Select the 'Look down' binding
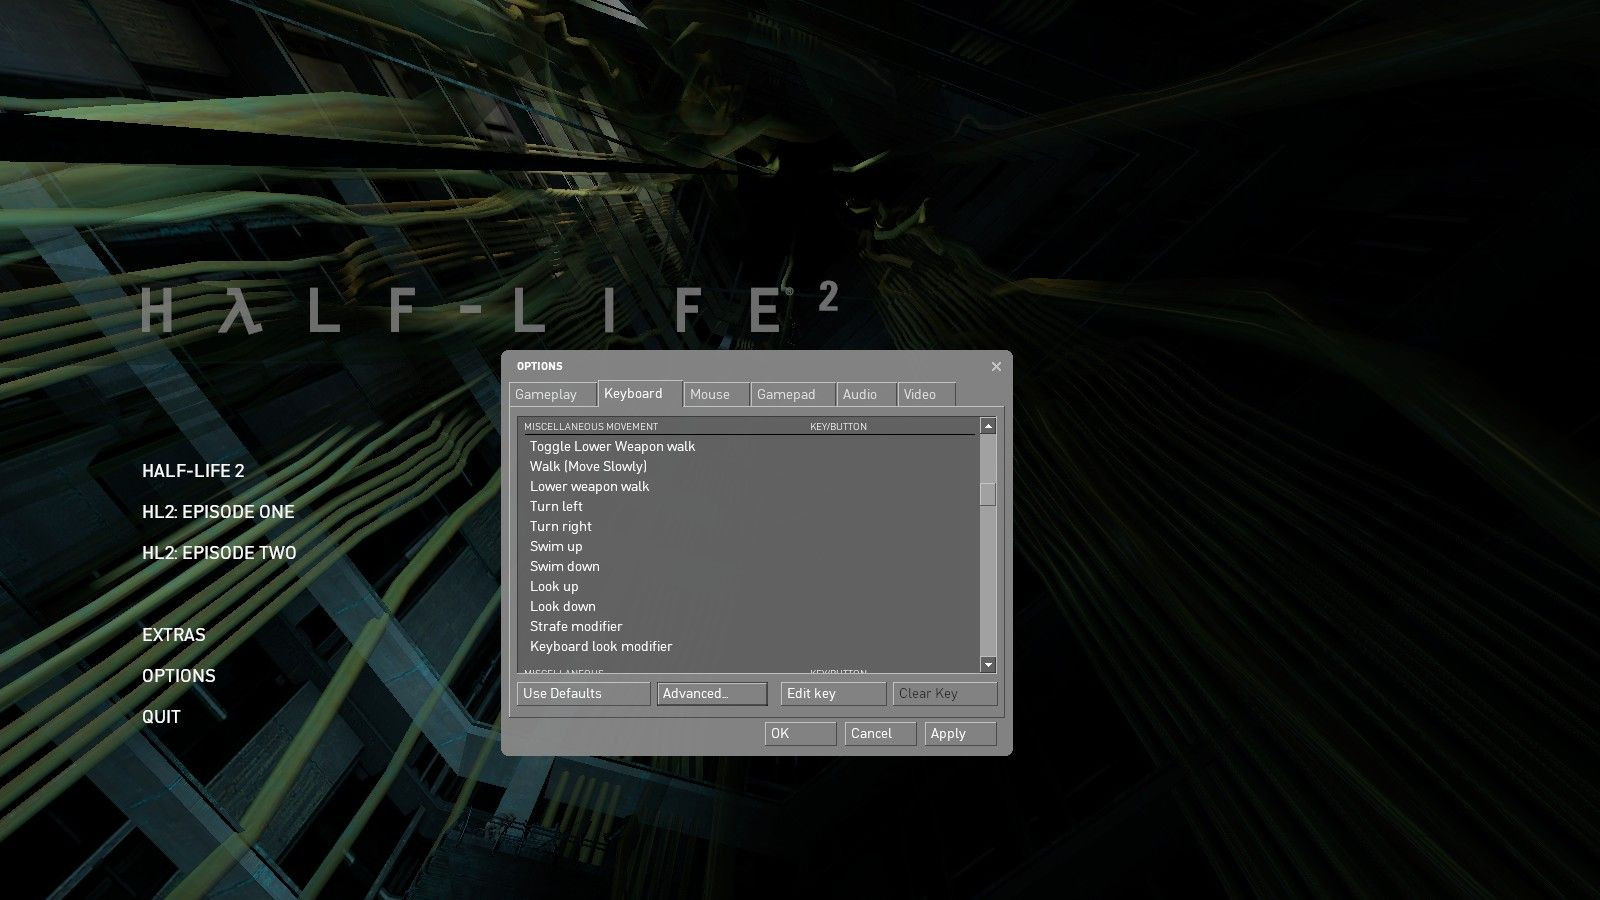The height and width of the screenshot is (900, 1600). point(749,606)
